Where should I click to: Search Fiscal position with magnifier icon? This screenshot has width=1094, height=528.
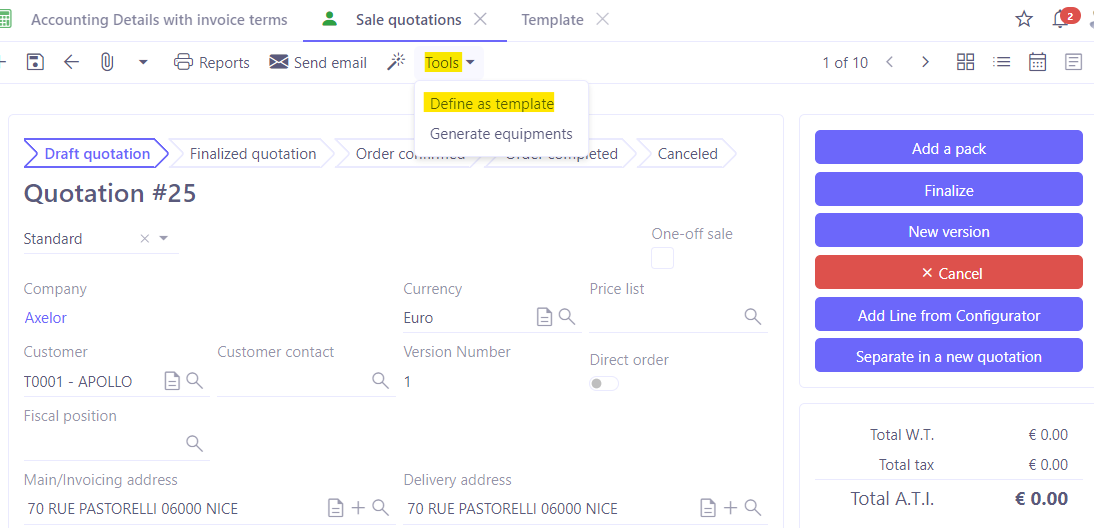(x=195, y=444)
